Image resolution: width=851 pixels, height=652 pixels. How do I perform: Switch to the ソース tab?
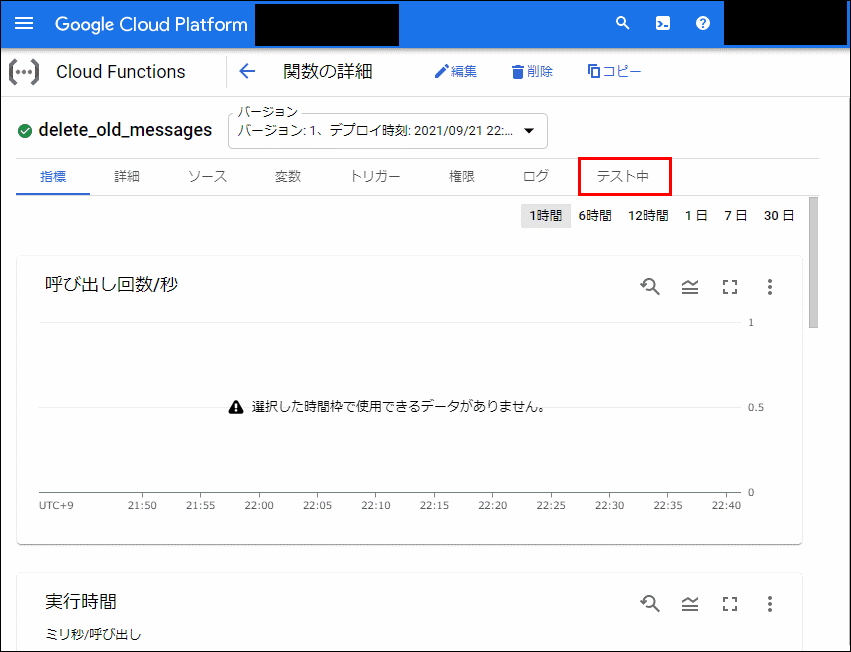click(x=207, y=176)
